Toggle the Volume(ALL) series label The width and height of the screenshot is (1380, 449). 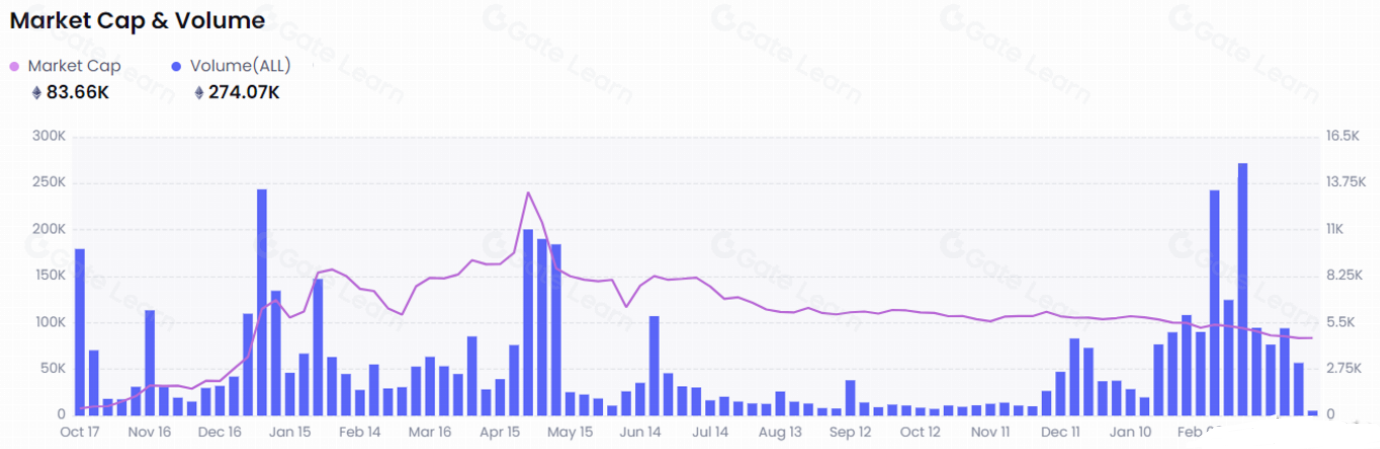tap(240, 66)
